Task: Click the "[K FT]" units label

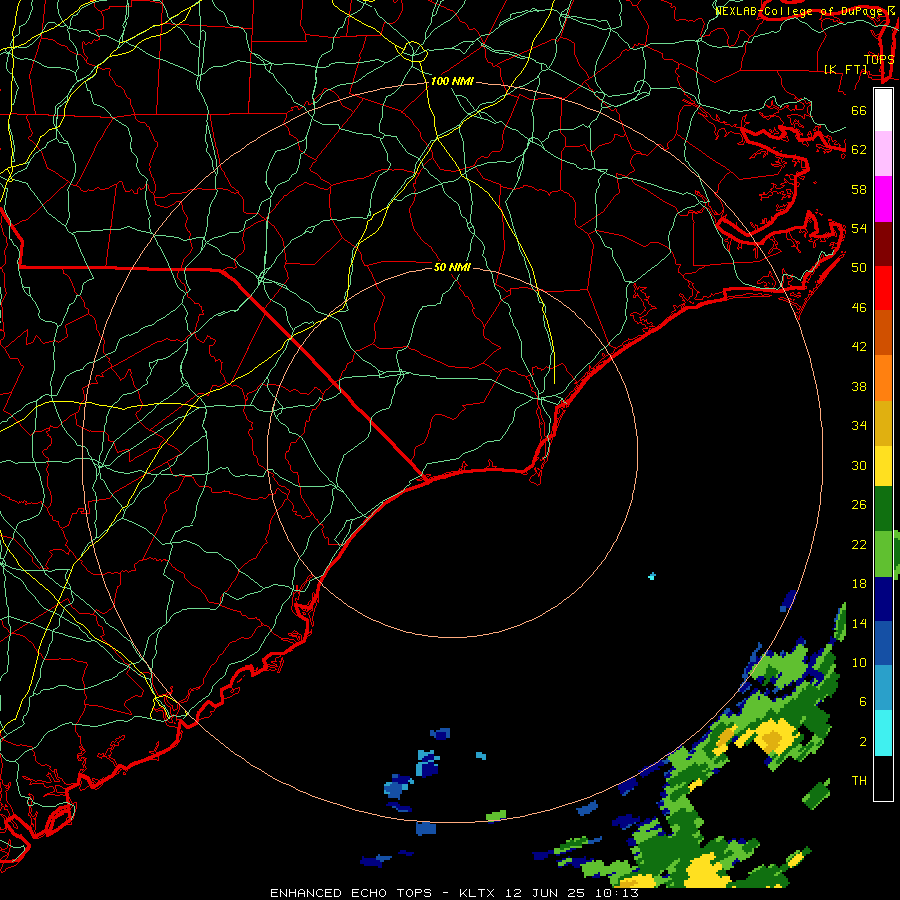Action: (x=845, y=69)
